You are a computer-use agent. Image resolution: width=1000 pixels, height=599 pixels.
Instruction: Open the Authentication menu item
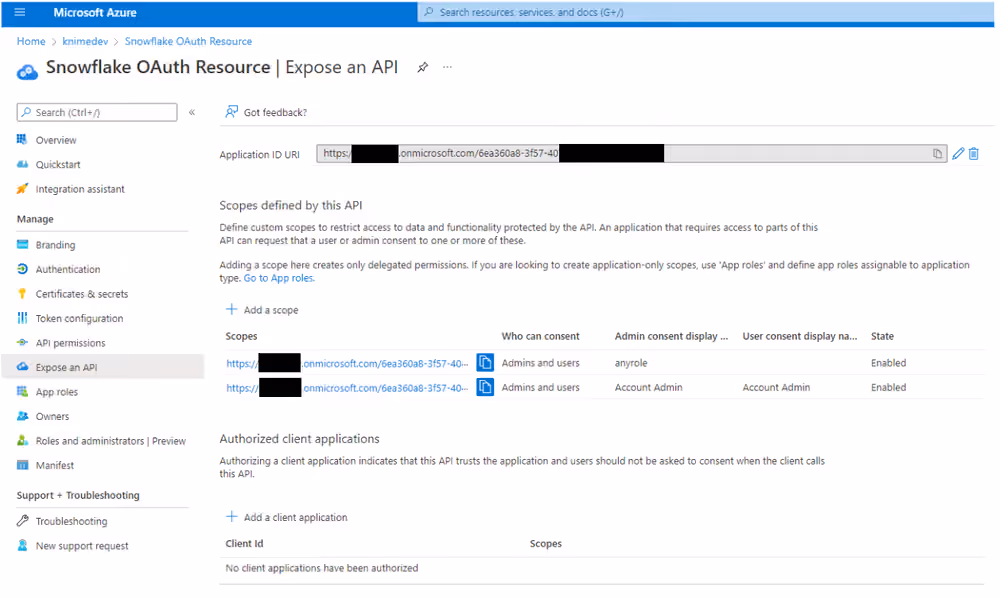click(68, 269)
